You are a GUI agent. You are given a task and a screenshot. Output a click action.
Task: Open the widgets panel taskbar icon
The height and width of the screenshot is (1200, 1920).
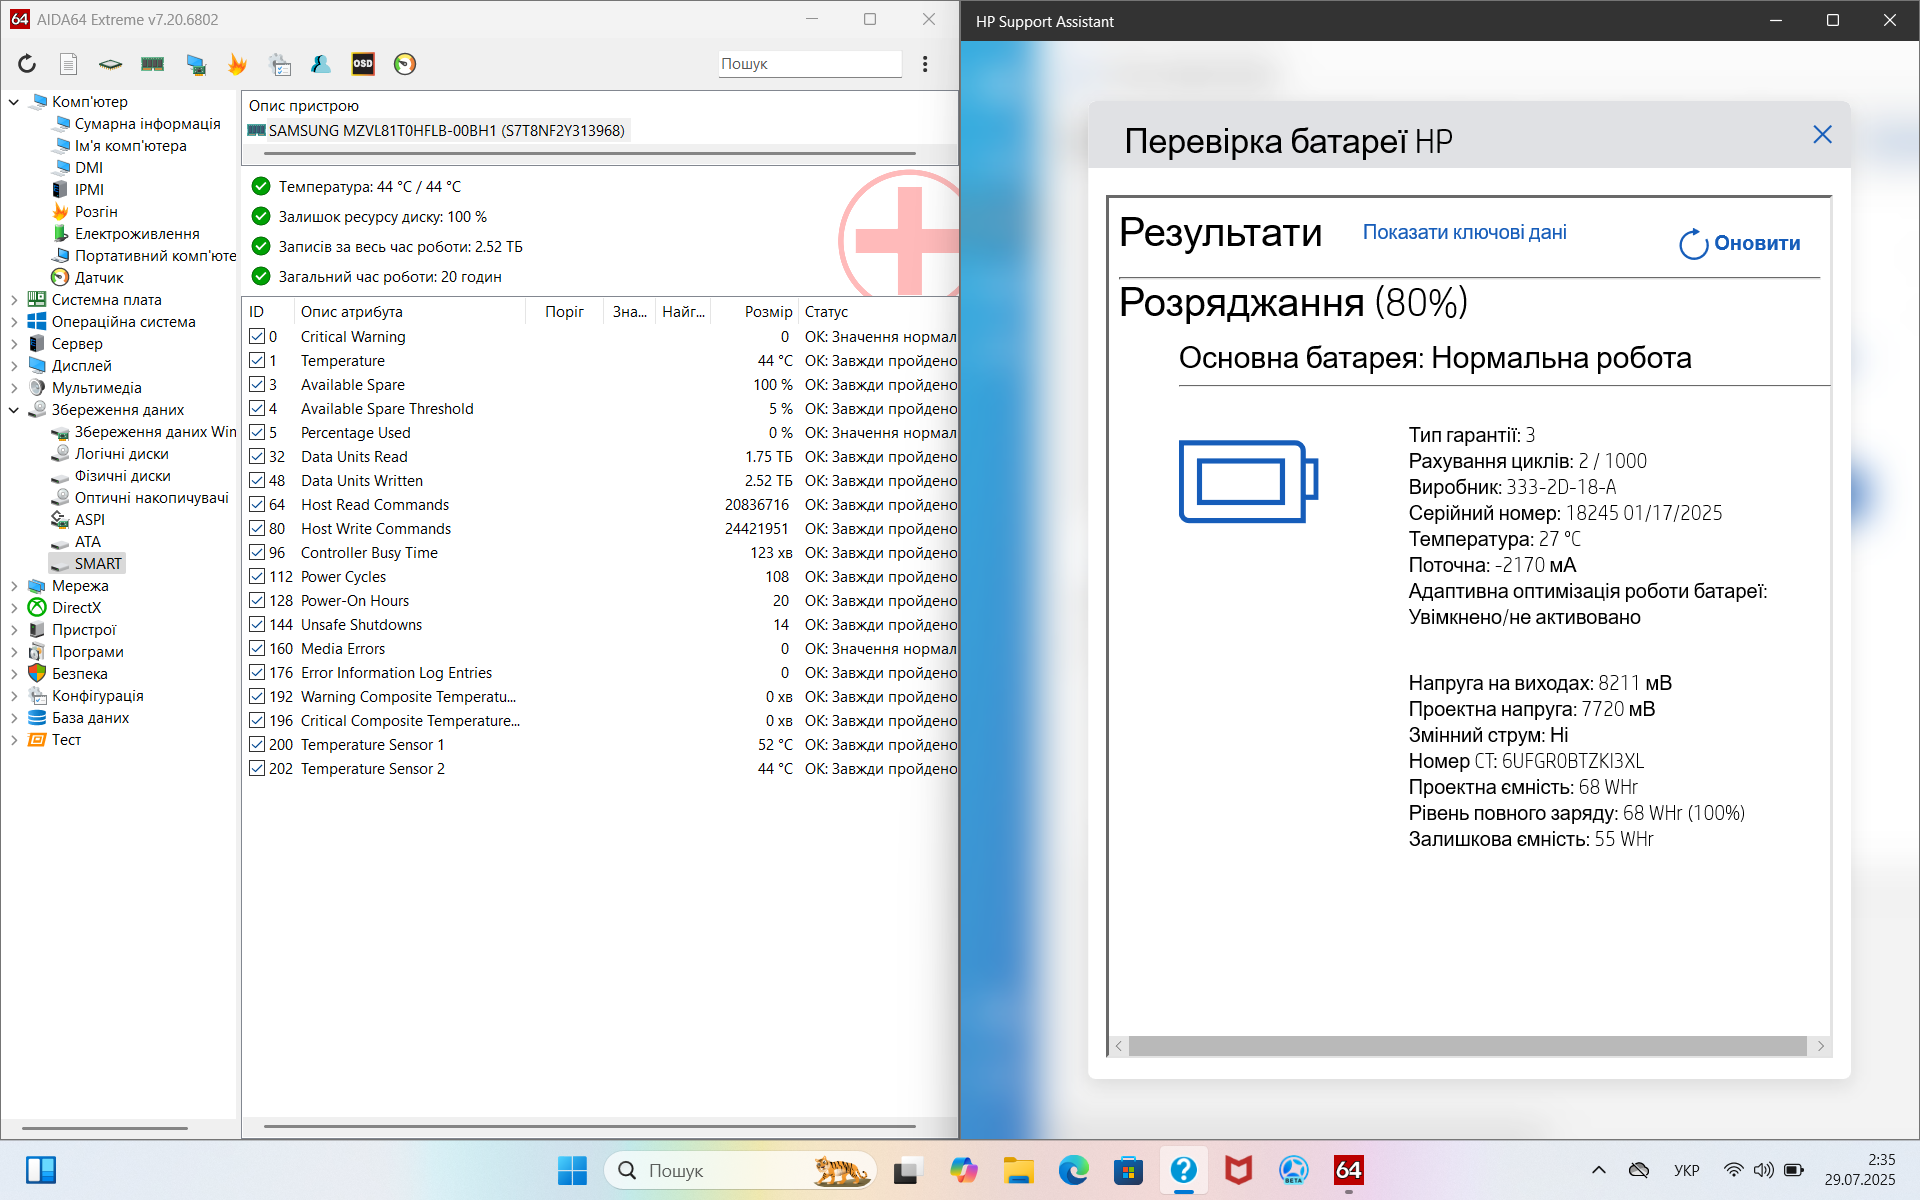41,1170
